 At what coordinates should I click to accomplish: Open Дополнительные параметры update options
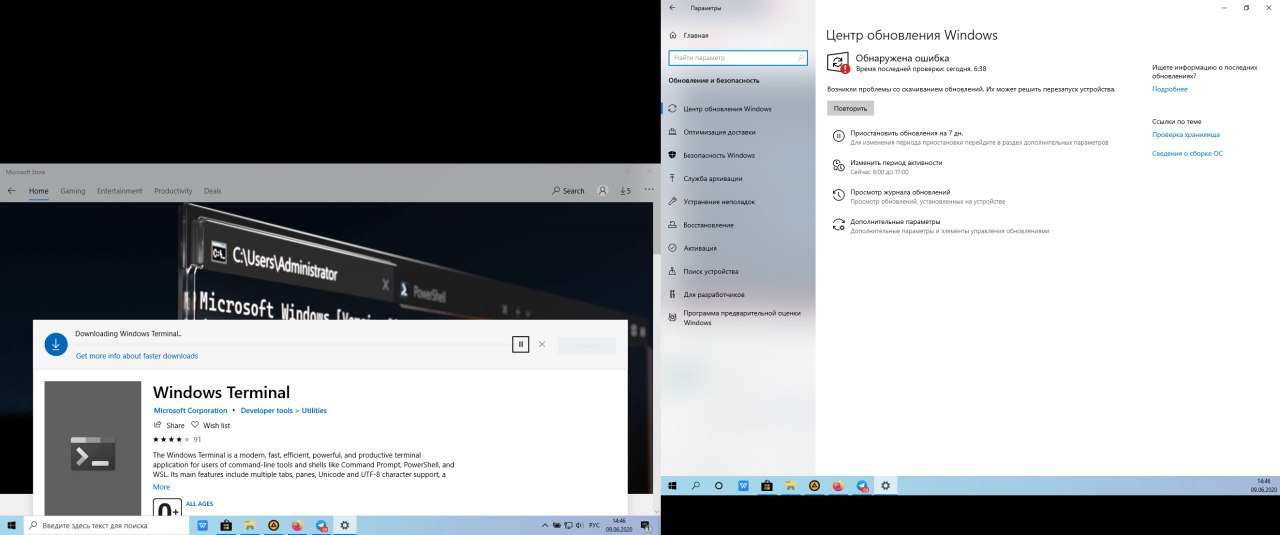point(895,222)
